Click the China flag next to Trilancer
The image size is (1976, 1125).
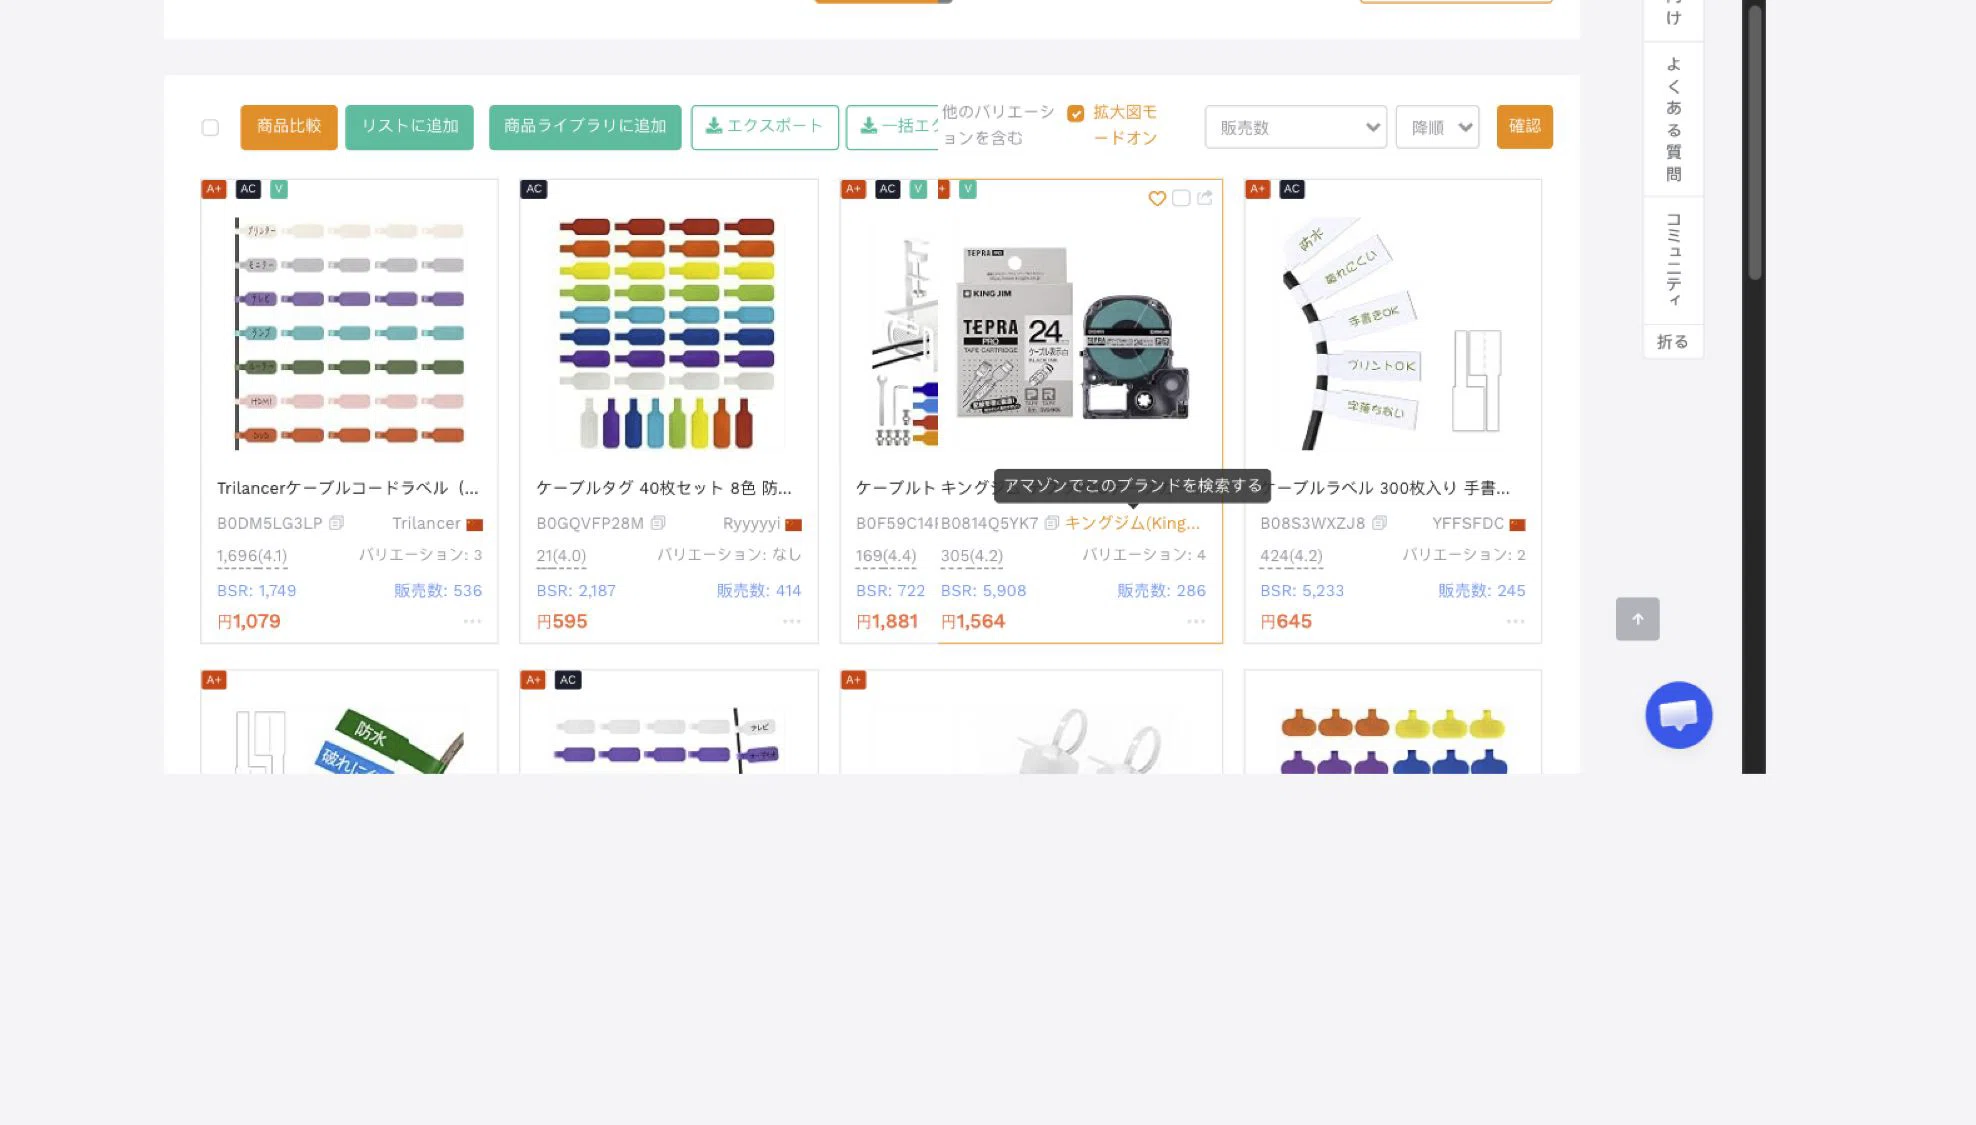click(475, 525)
